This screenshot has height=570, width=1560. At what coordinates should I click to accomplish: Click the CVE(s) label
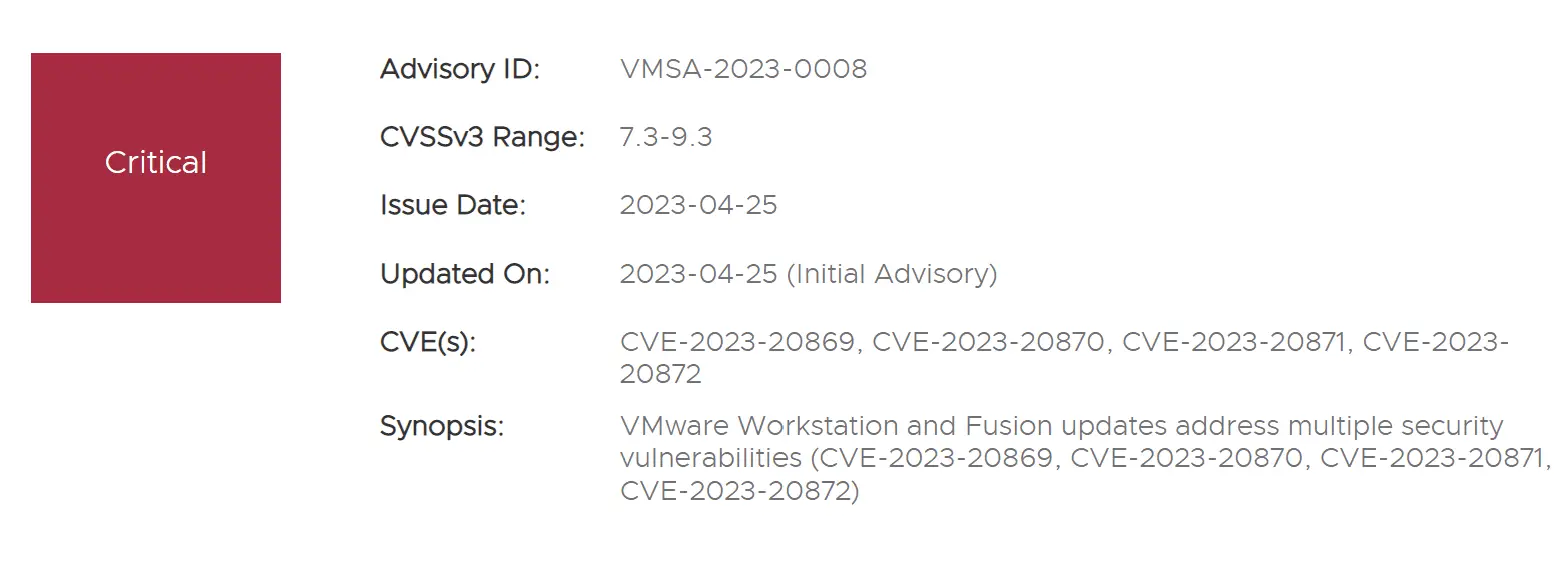(x=428, y=343)
